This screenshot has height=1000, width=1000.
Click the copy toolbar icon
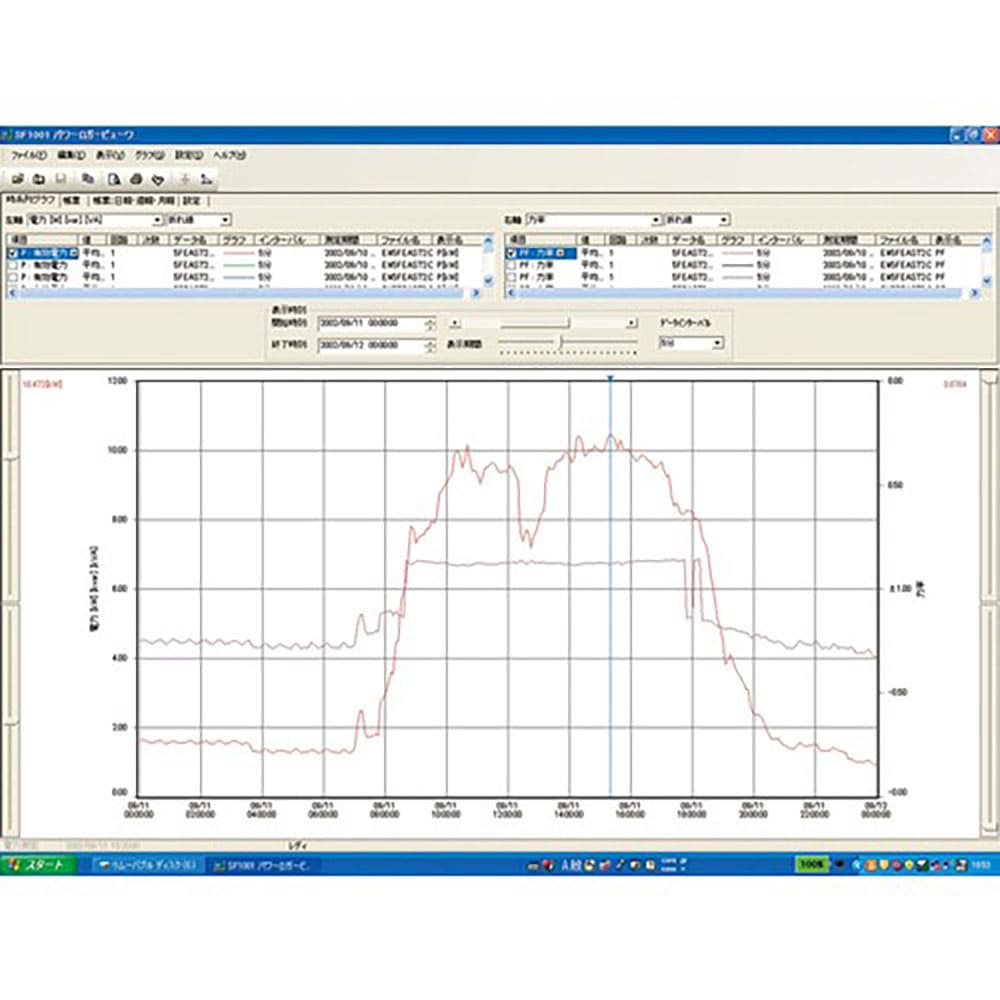[x=89, y=179]
